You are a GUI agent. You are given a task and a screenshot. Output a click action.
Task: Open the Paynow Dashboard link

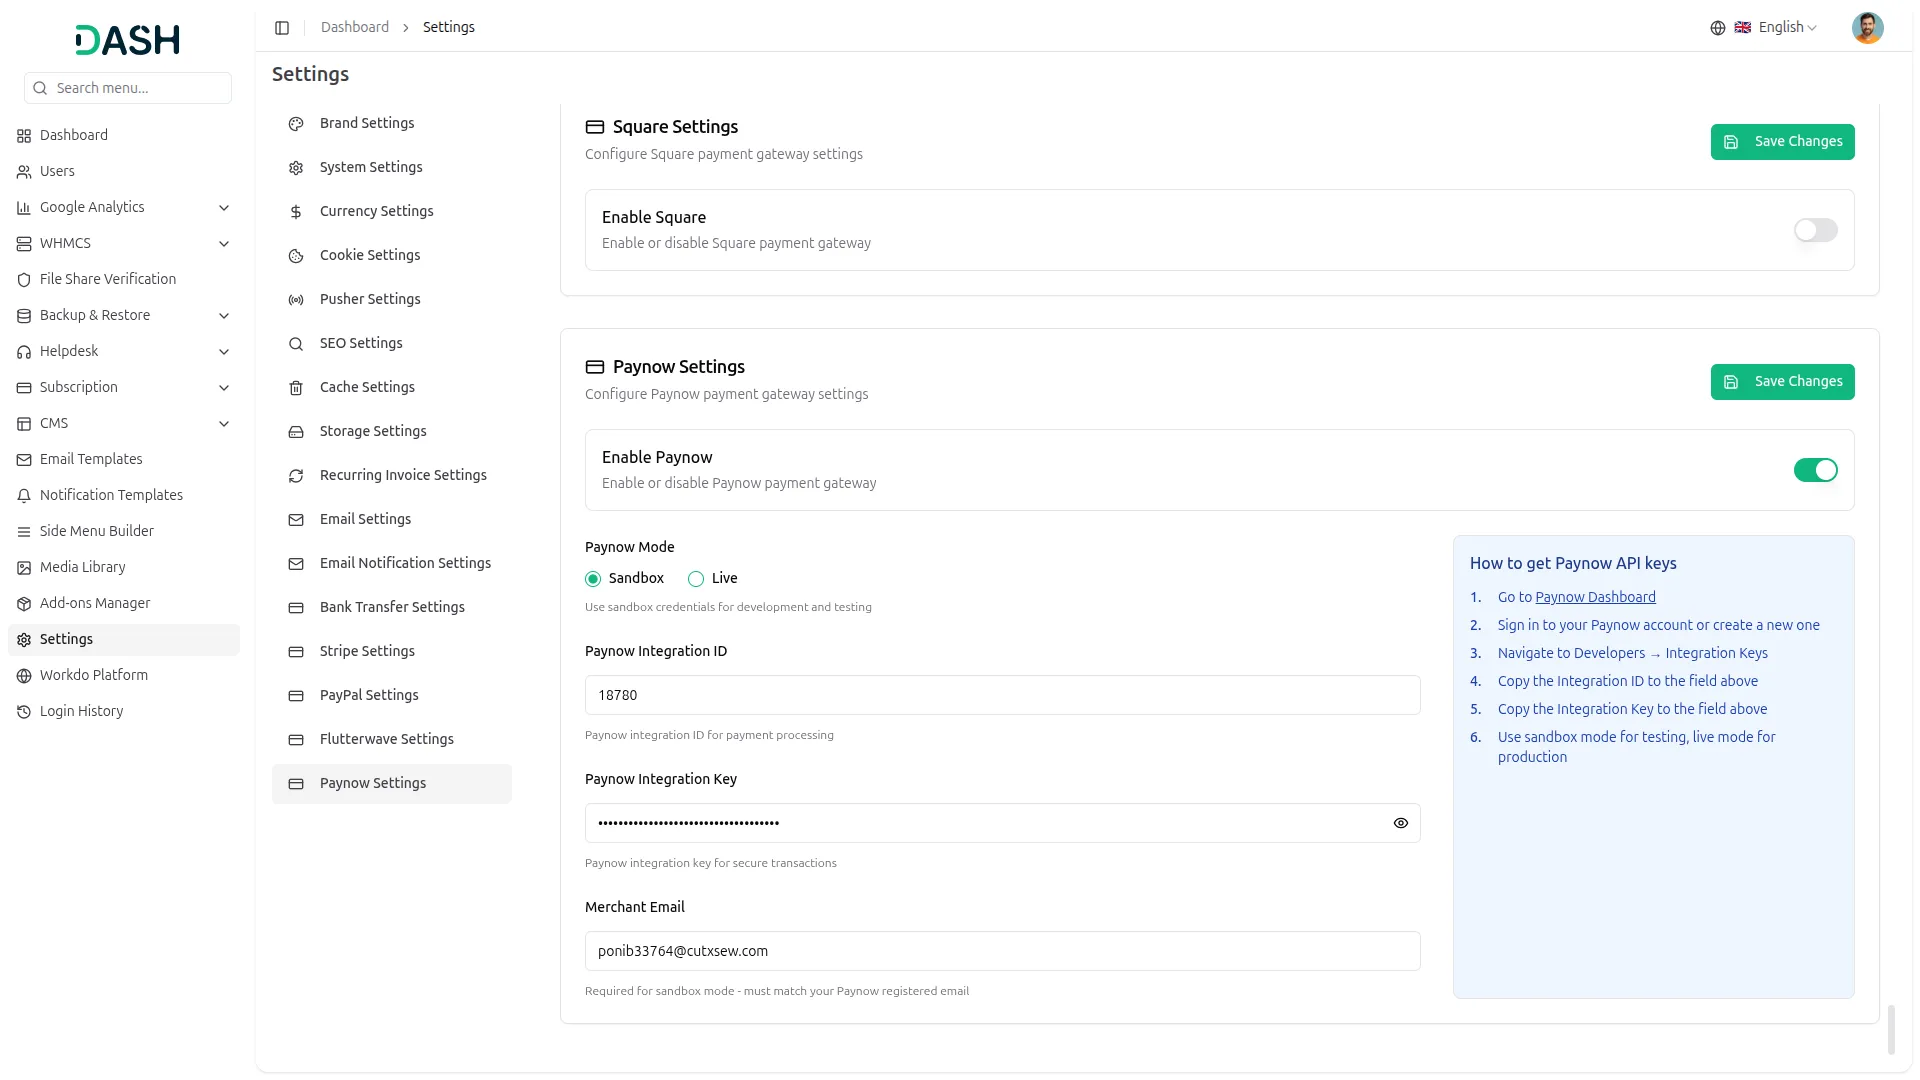point(1595,597)
